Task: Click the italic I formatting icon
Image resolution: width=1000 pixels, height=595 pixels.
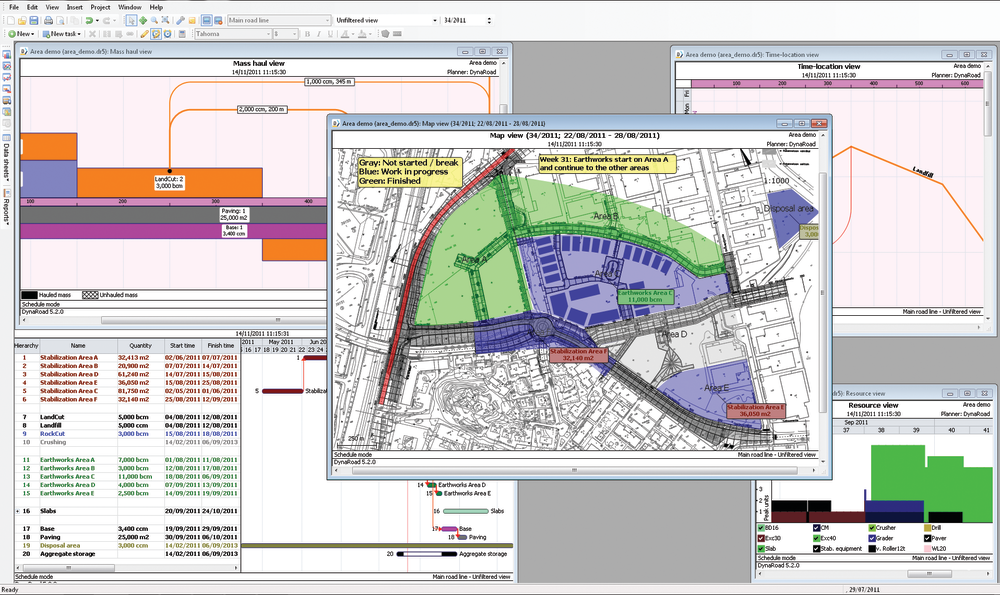Action: pos(319,34)
